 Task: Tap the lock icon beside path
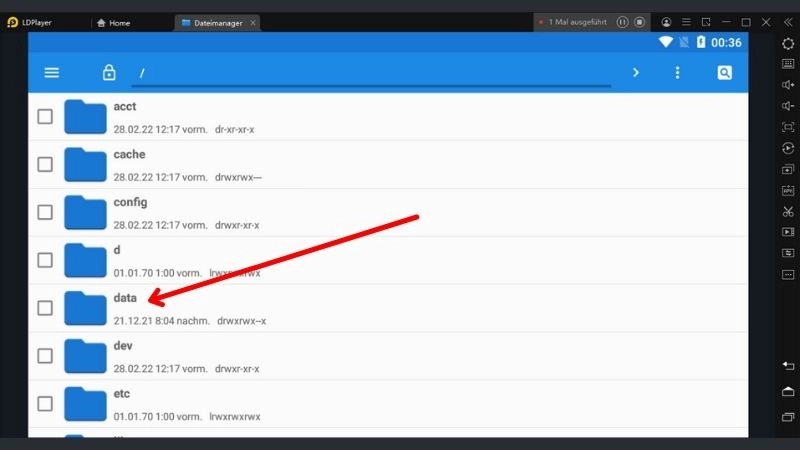point(109,72)
